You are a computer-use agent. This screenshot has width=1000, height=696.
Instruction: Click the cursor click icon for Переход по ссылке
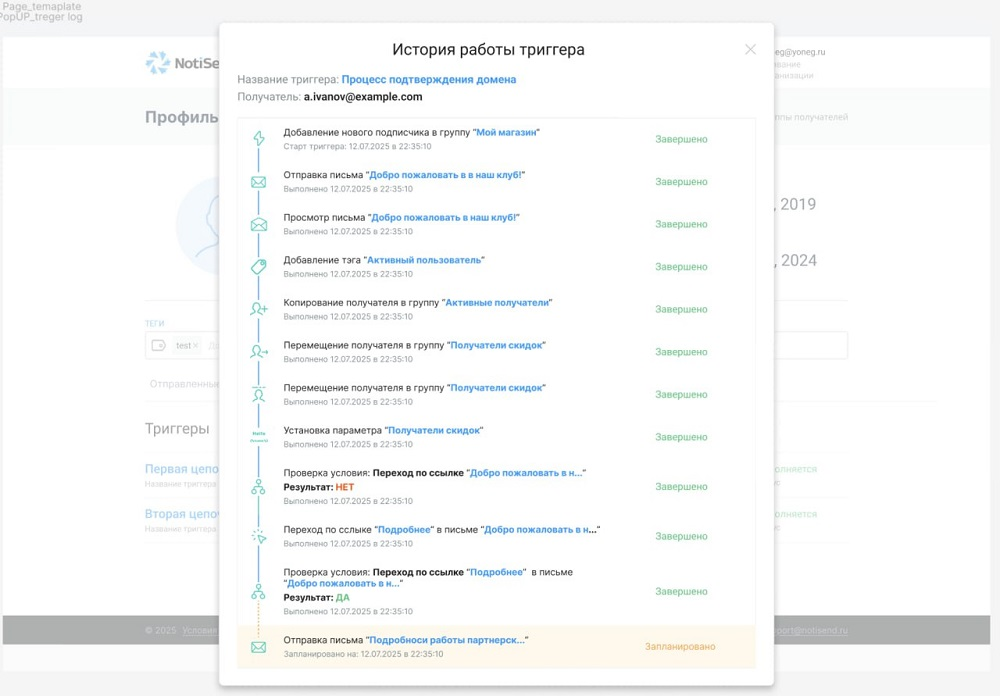coord(258,537)
